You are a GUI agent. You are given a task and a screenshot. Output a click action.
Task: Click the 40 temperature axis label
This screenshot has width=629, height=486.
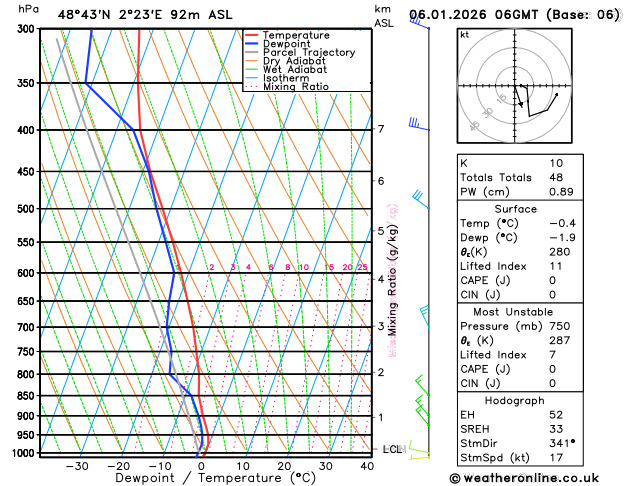coord(367,466)
